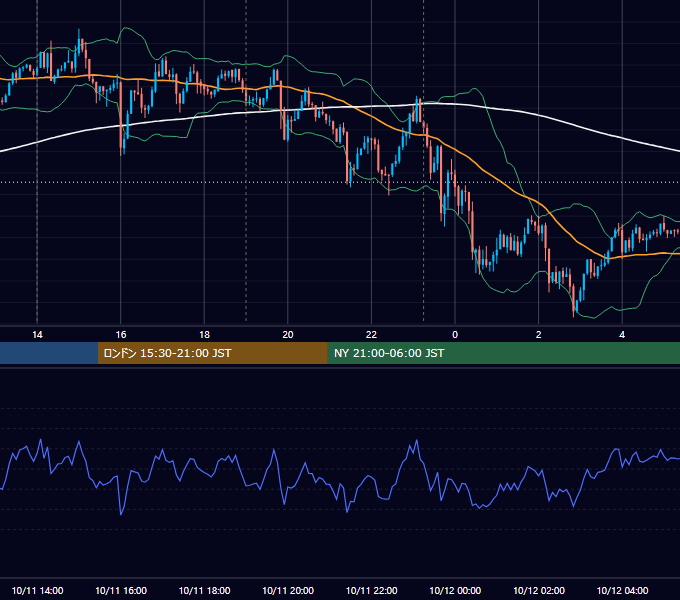
Task: Click the hour label 18 on price chart
Action: click(204, 335)
